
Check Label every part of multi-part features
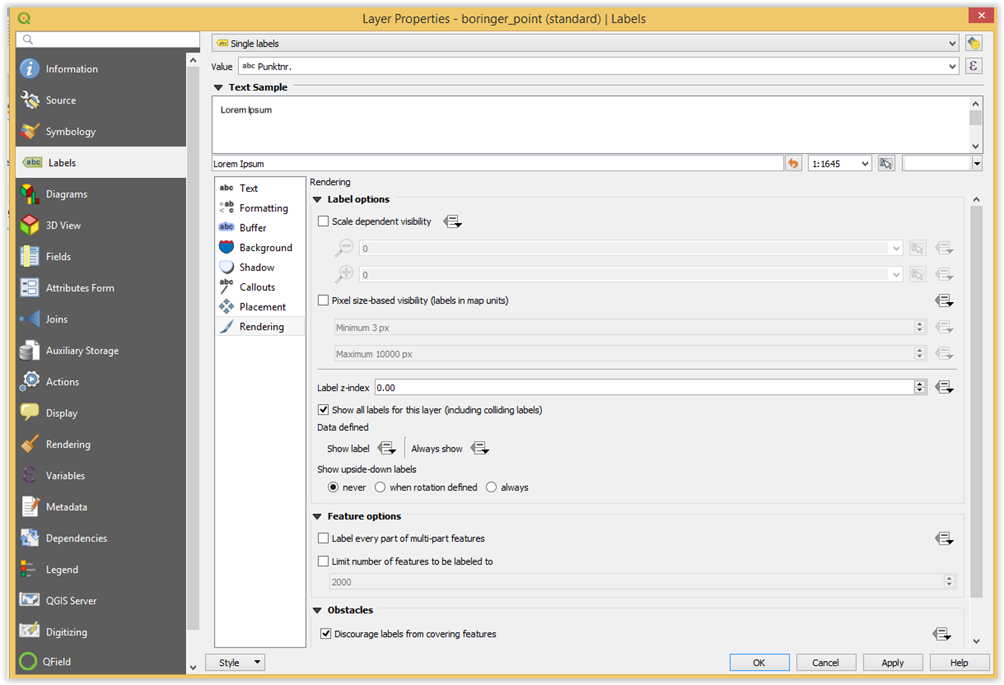point(323,538)
